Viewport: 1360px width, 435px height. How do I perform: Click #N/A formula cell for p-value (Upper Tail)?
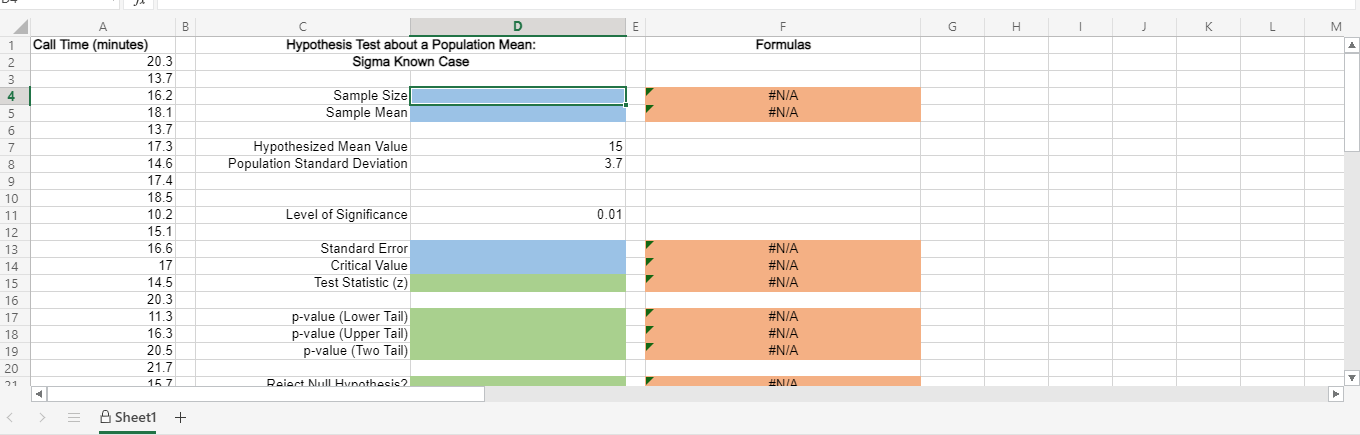pos(783,334)
